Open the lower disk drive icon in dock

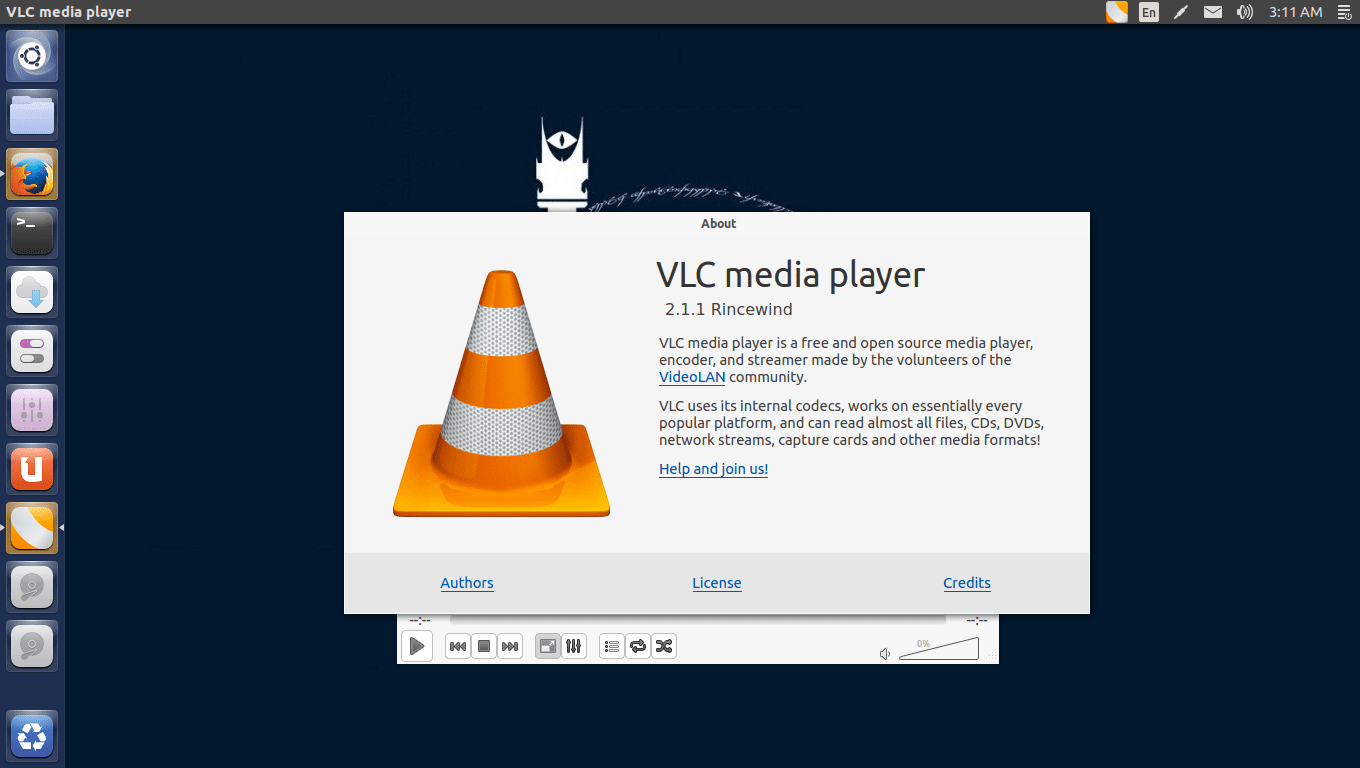(32, 646)
